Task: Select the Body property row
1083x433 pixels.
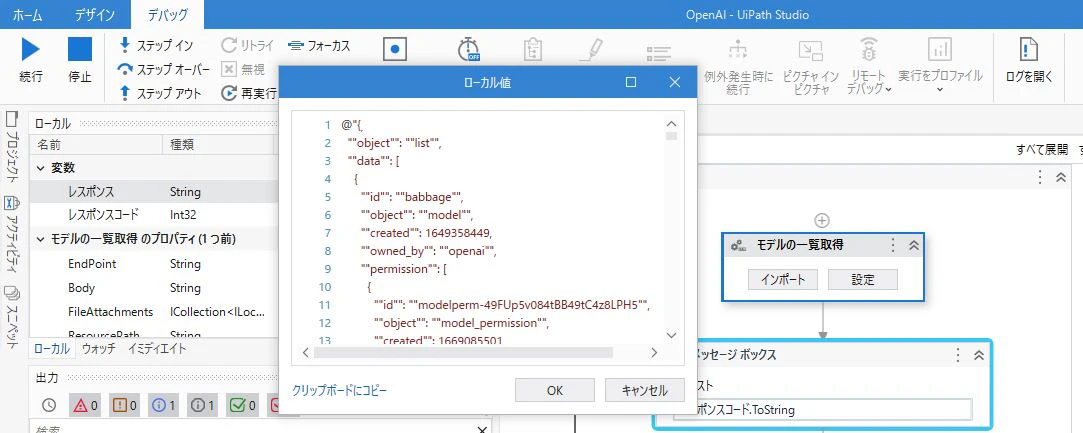Action: (x=155, y=288)
